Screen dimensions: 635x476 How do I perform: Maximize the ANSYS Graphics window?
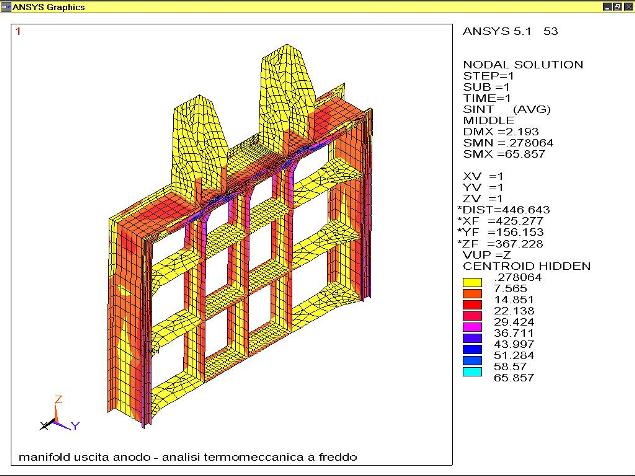coord(617,6)
